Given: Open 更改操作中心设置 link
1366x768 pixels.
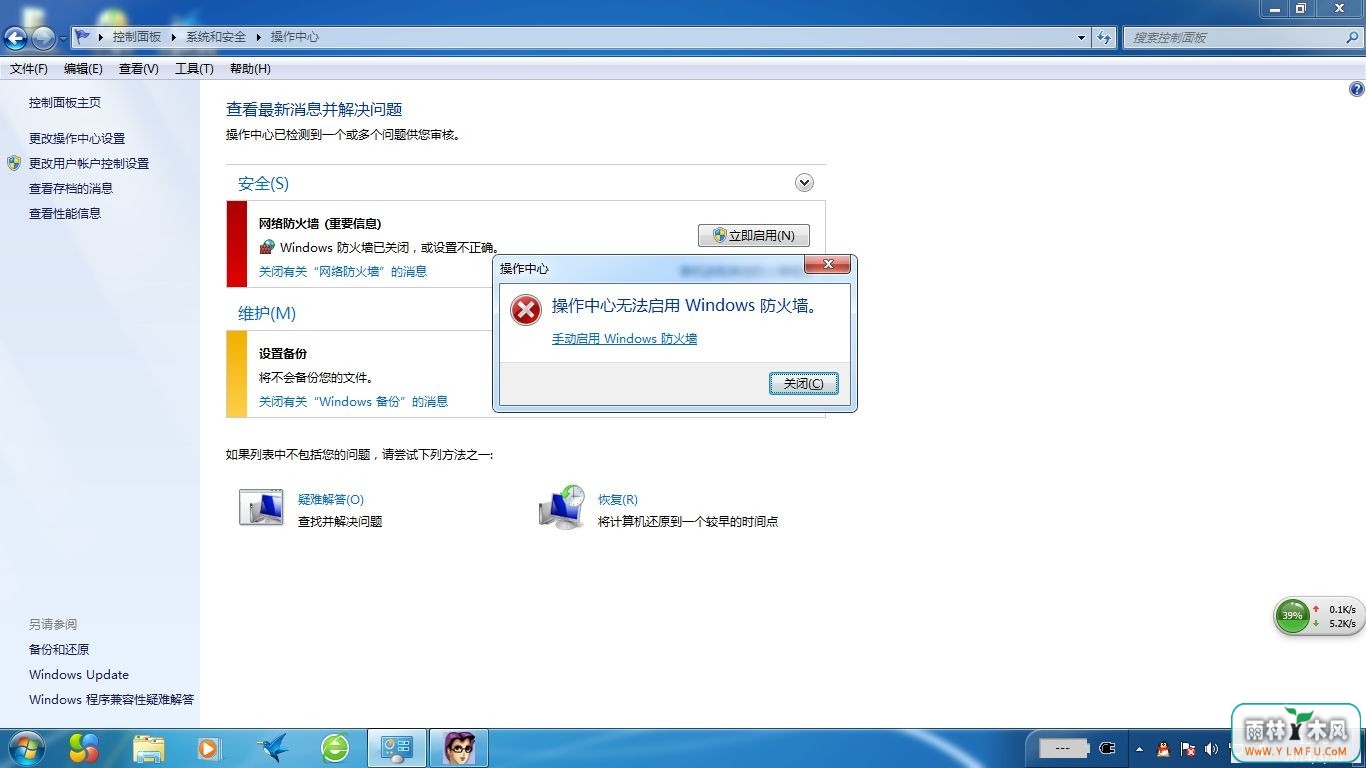Looking at the screenshot, I should coord(77,138).
